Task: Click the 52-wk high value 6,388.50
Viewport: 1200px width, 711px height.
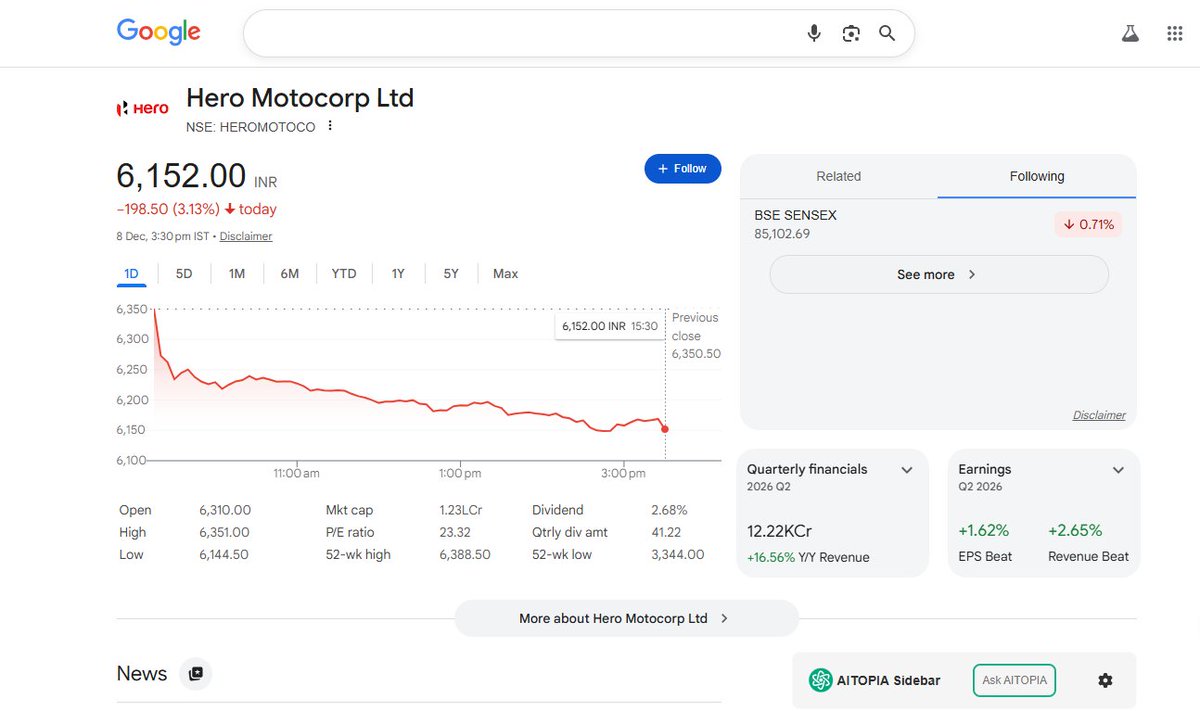Action: [x=465, y=554]
